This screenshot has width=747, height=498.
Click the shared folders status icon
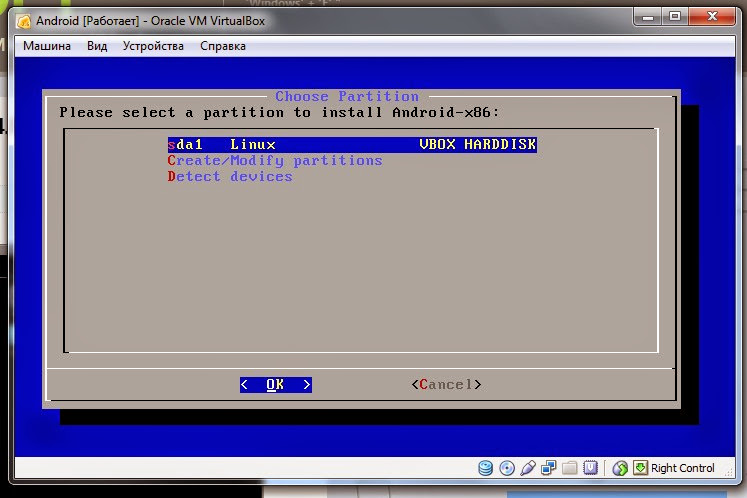coord(569,468)
